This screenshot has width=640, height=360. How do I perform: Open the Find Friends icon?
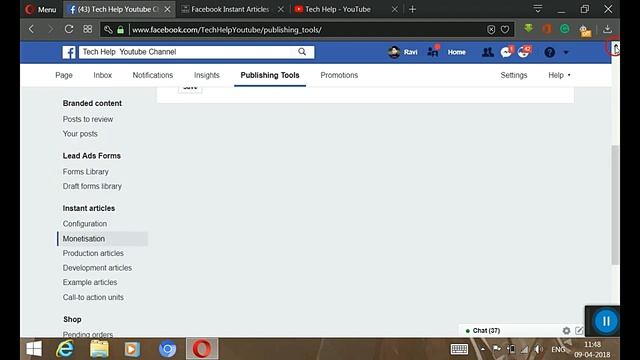433,51
